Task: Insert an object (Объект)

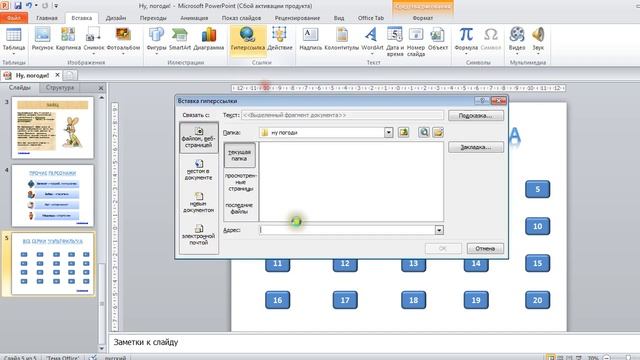Action: point(438,39)
